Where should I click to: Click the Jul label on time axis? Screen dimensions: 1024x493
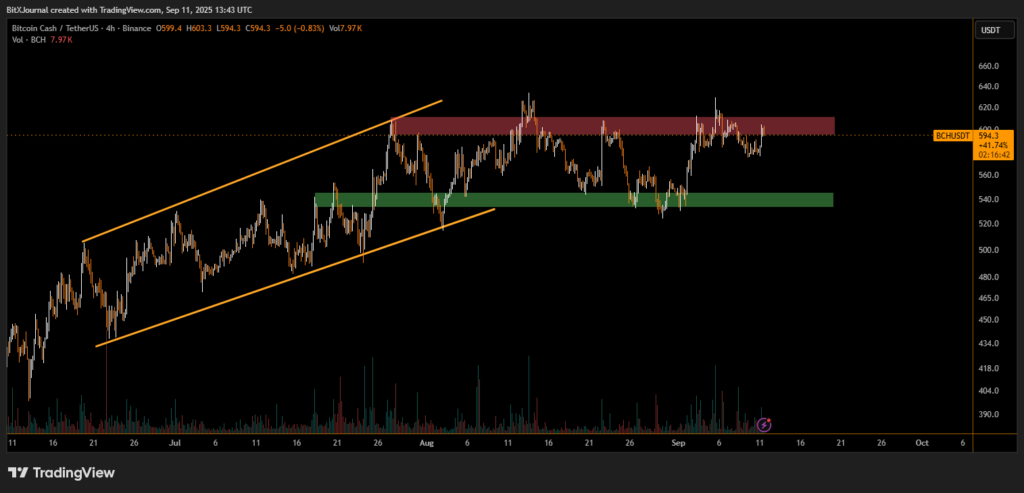click(174, 440)
